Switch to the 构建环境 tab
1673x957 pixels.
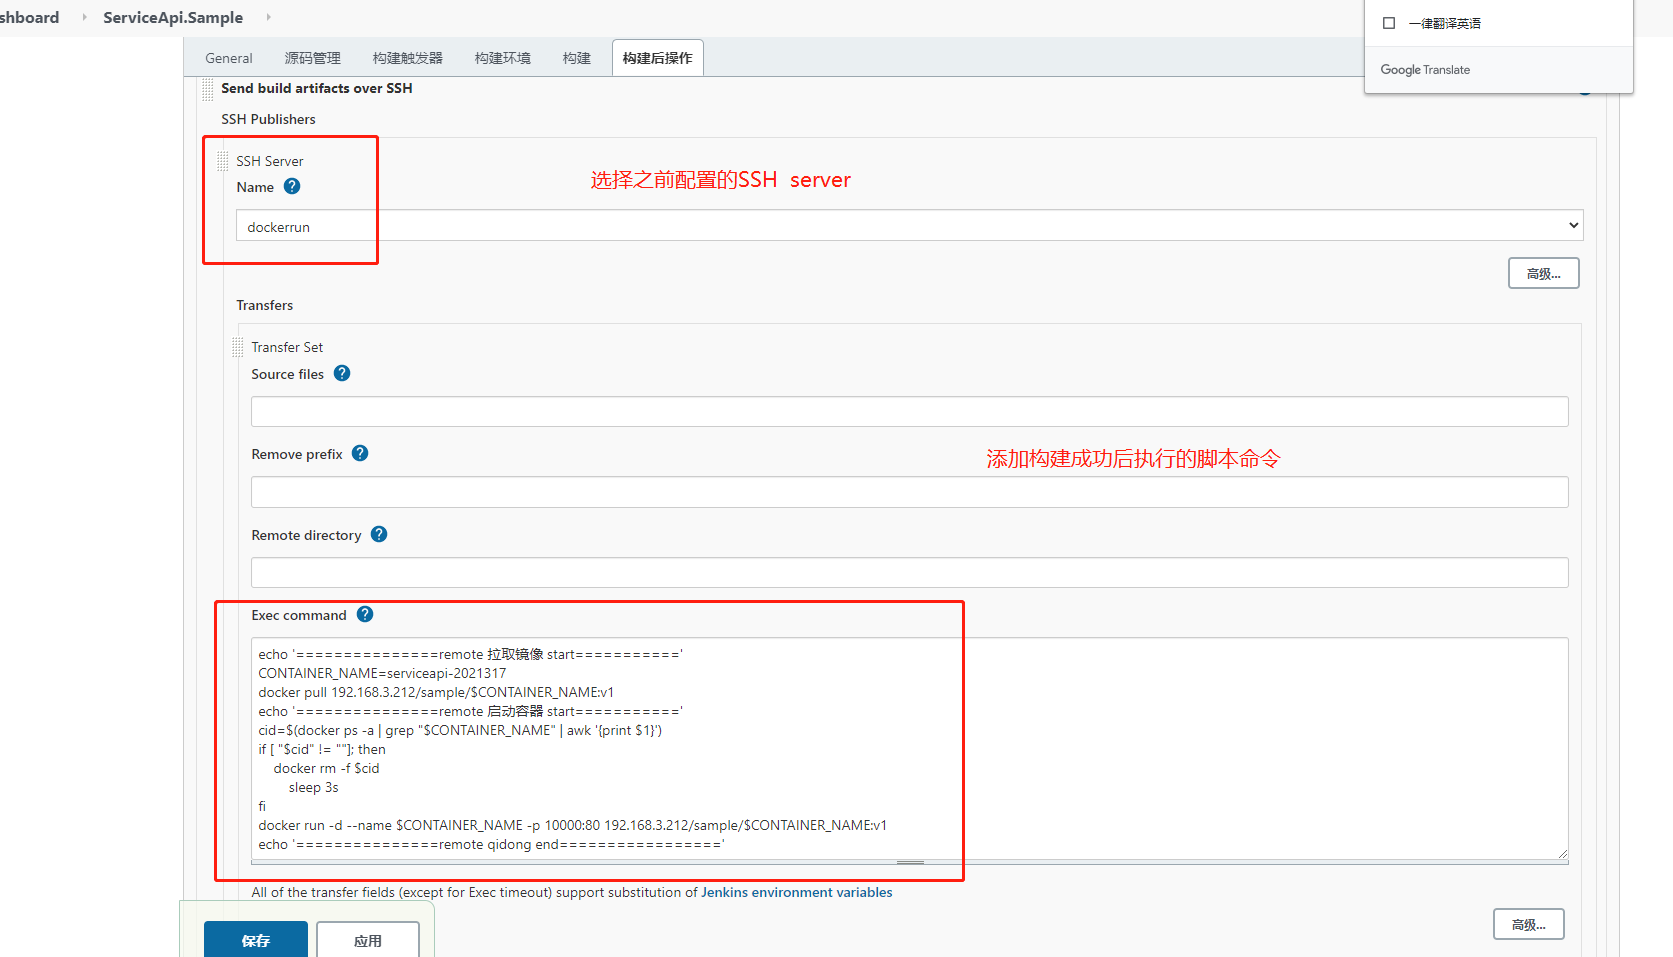pyautogui.click(x=503, y=58)
